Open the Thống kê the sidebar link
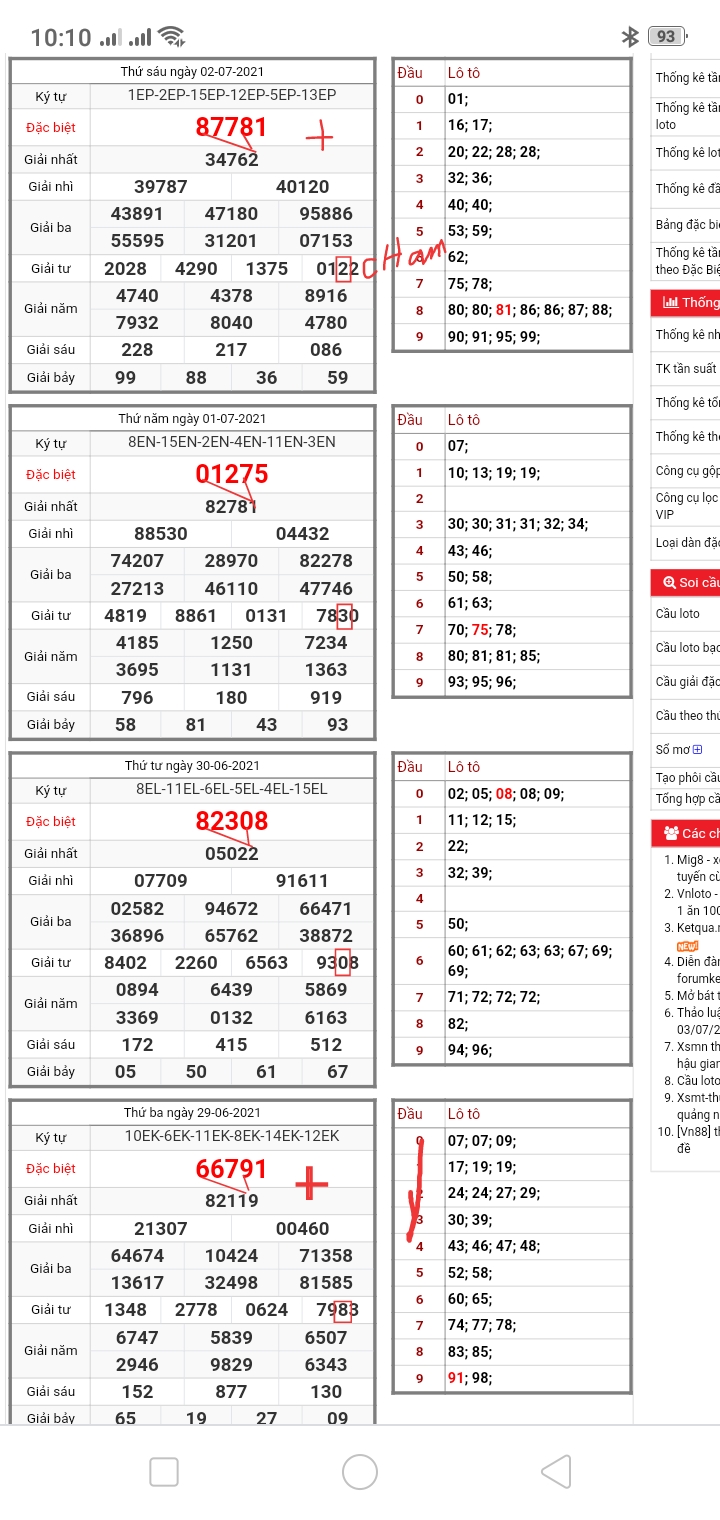This screenshot has width=720, height=1520. point(687,437)
